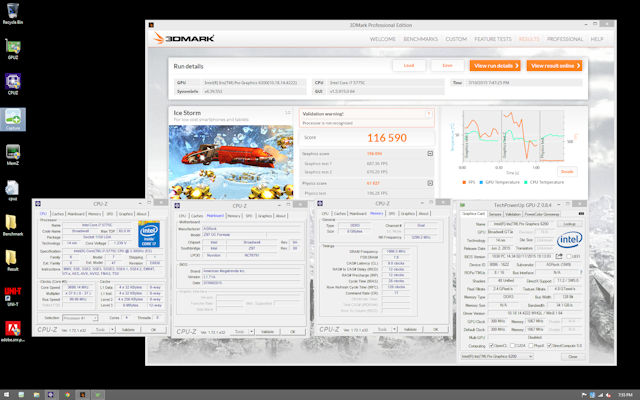Screen dimensions: 640x400
Task: Open the Recycle Bin desktop icon
Action: point(13,13)
